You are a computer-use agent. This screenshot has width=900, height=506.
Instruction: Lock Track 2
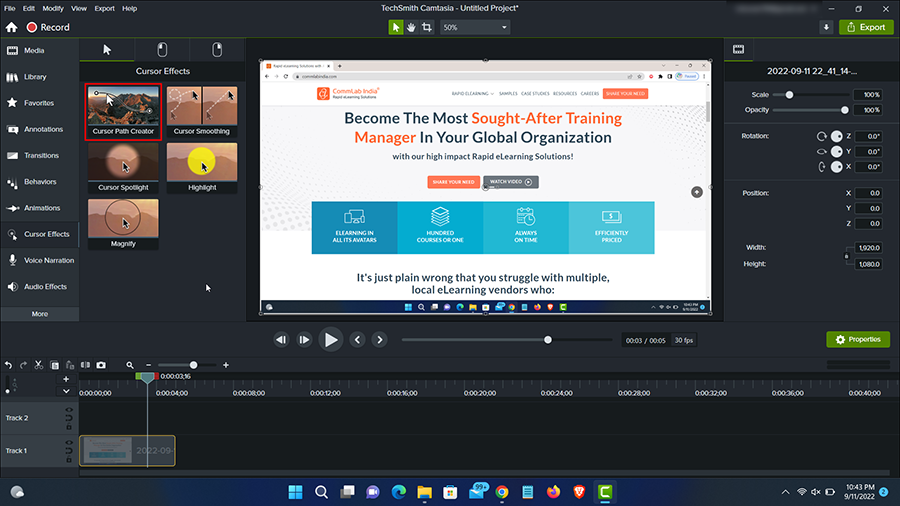(69, 427)
